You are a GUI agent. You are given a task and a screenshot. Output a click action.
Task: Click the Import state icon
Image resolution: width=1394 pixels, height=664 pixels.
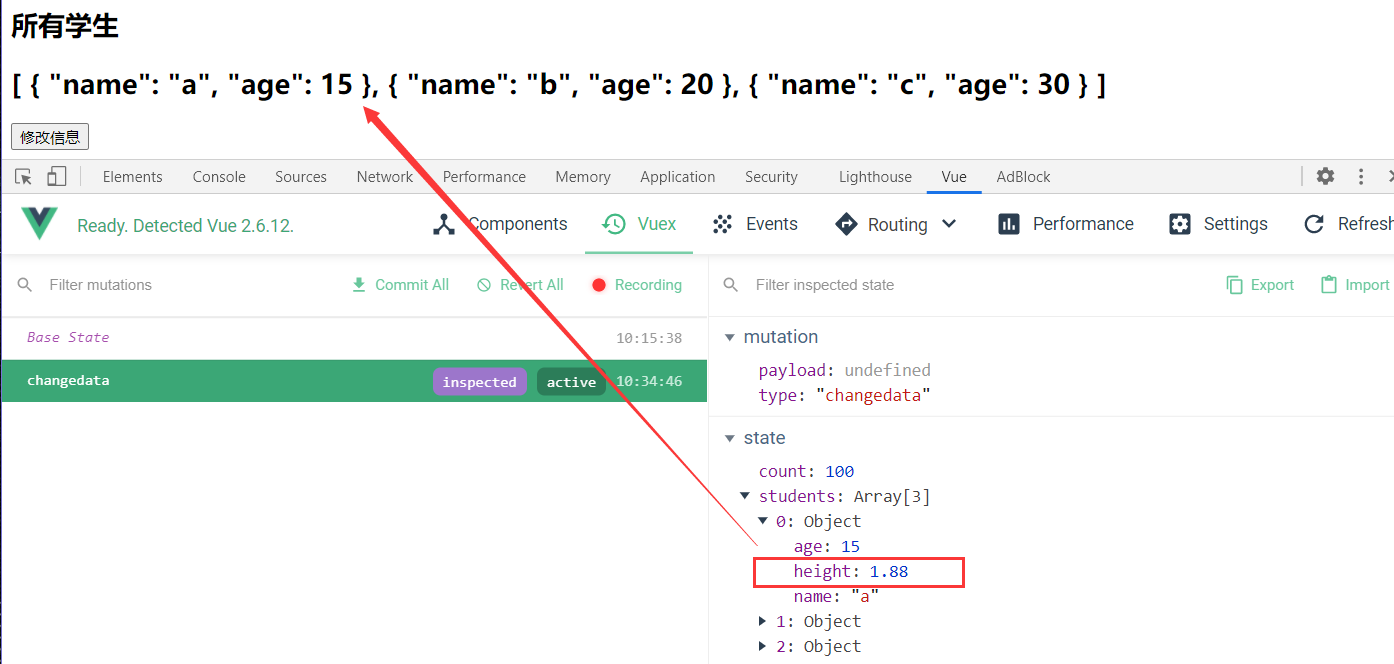pyautogui.click(x=1329, y=285)
